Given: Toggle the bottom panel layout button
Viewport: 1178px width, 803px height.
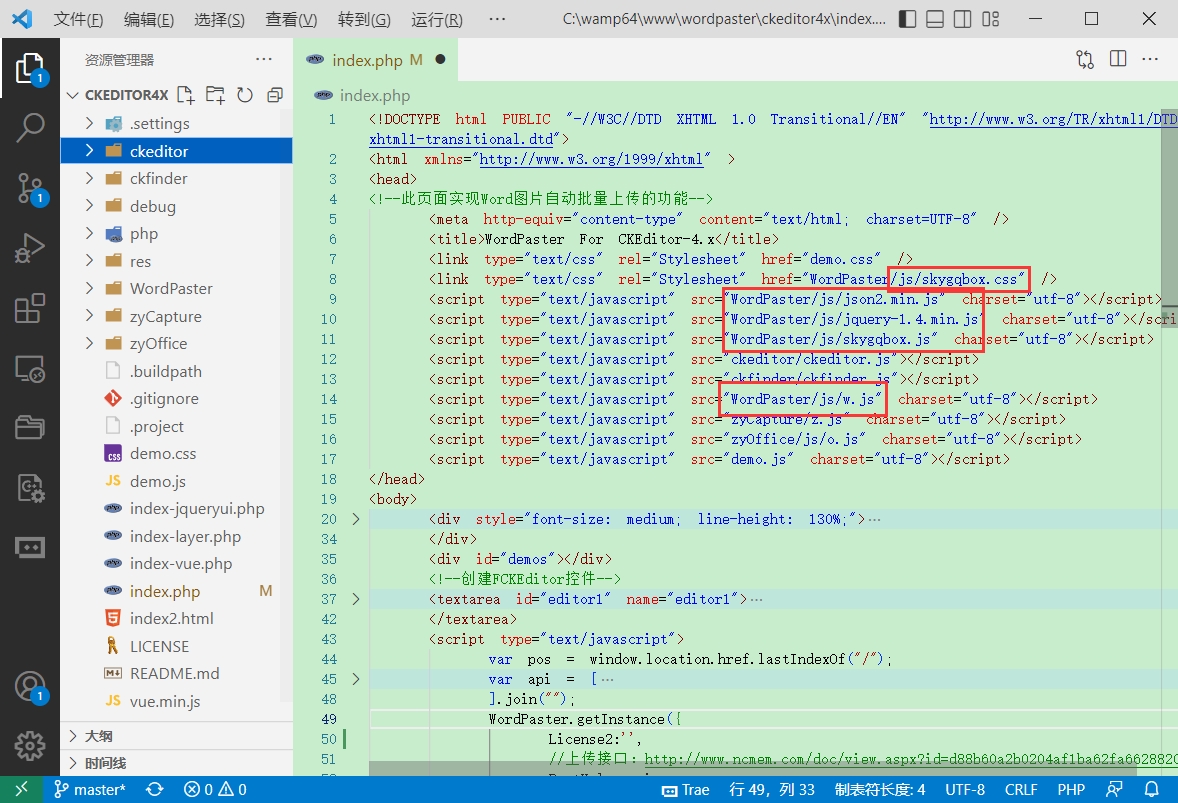Looking at the screenshot, I should click(934, 19).
